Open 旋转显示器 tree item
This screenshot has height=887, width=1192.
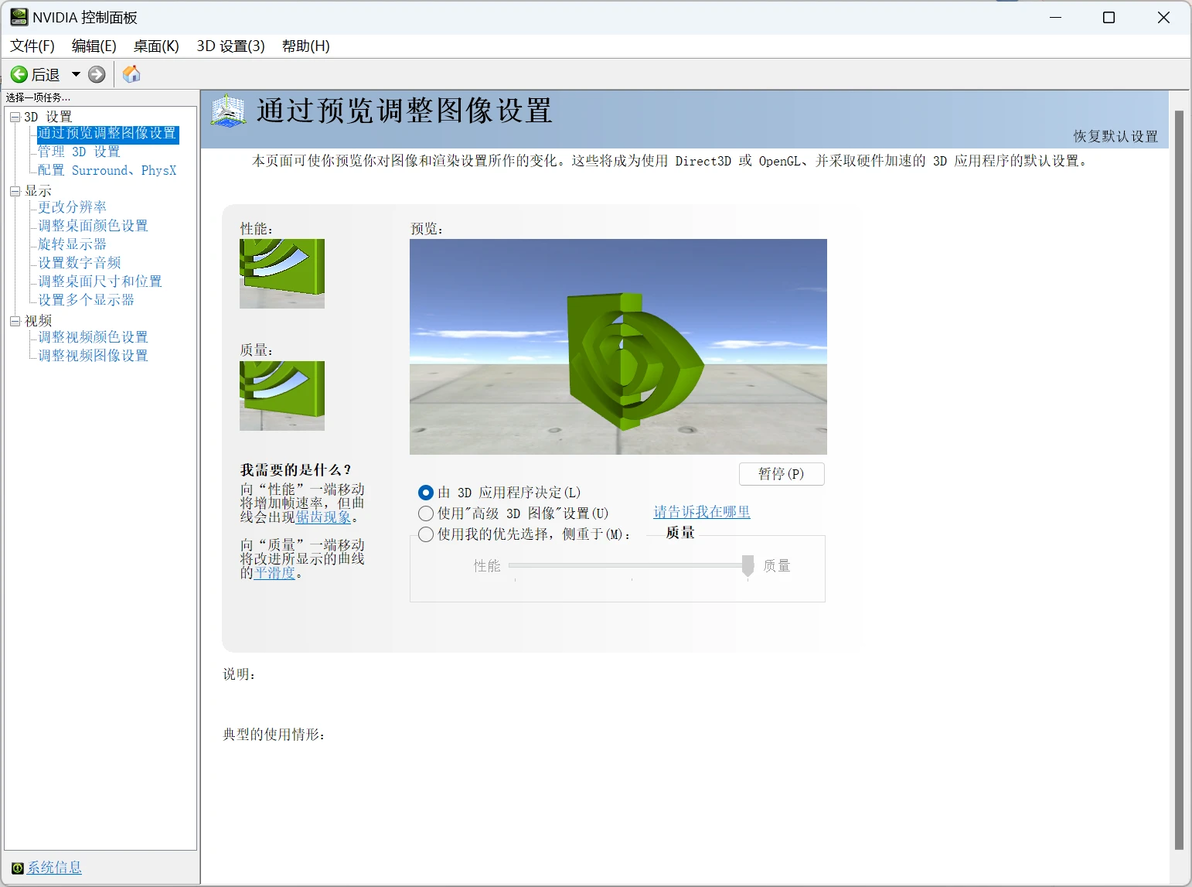[72, 244]
